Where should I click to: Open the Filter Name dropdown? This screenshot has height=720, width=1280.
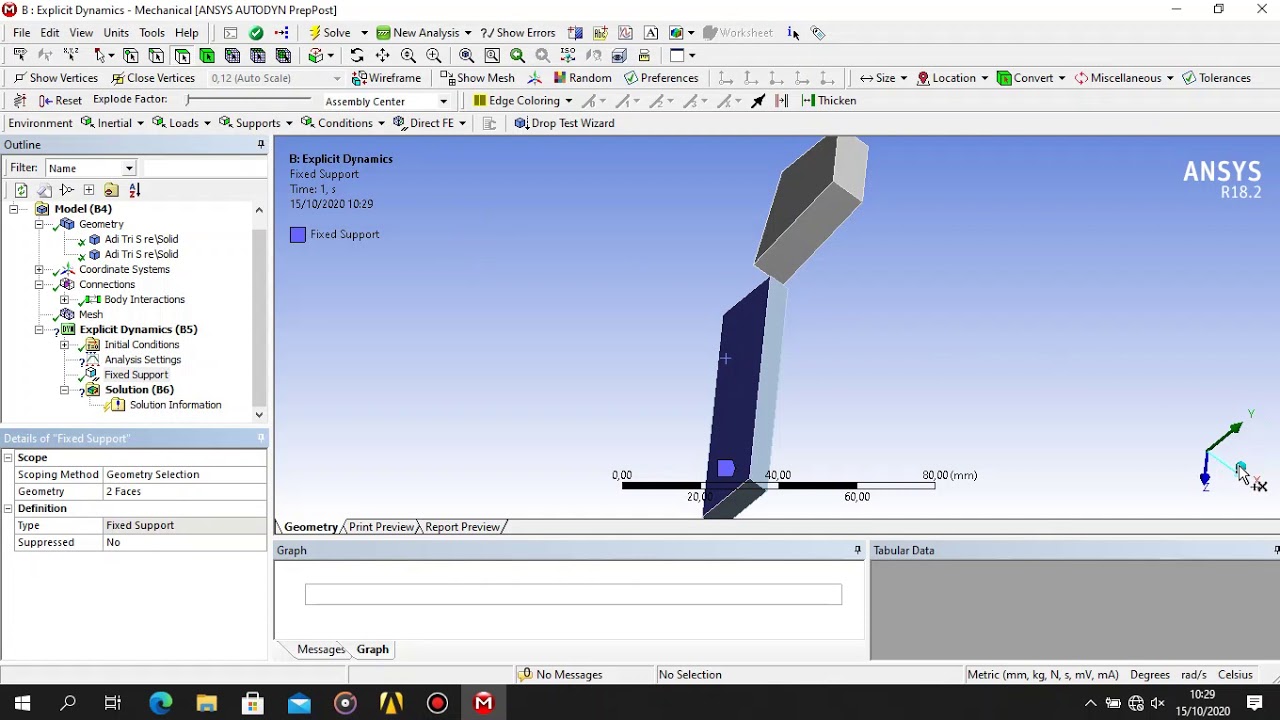(129, 168)
